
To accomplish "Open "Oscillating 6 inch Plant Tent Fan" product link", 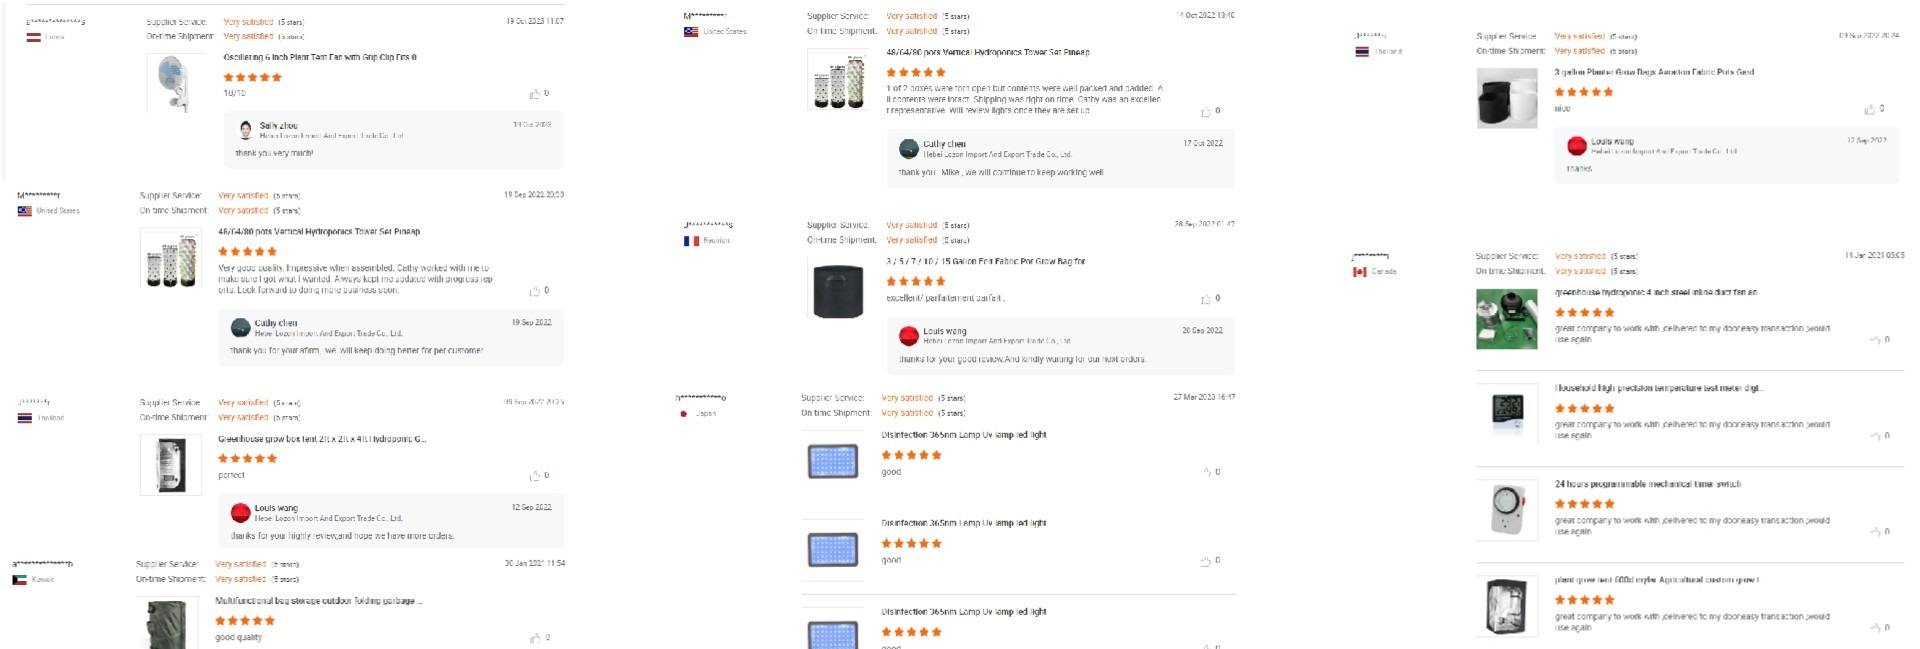I will click(320, 58).
